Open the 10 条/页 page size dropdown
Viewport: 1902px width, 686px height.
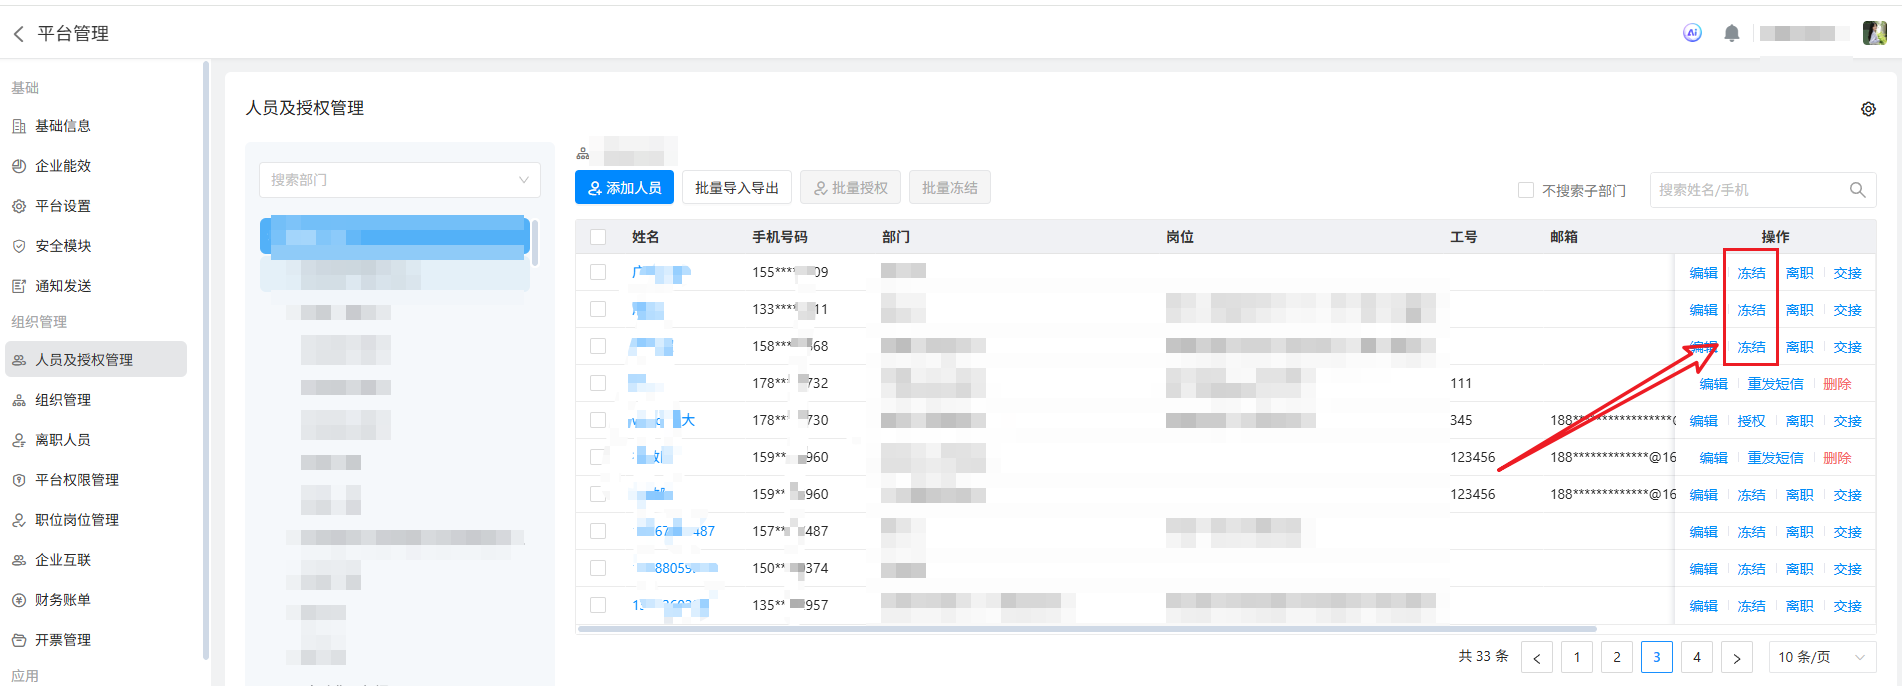click(x=1822, y=657)
